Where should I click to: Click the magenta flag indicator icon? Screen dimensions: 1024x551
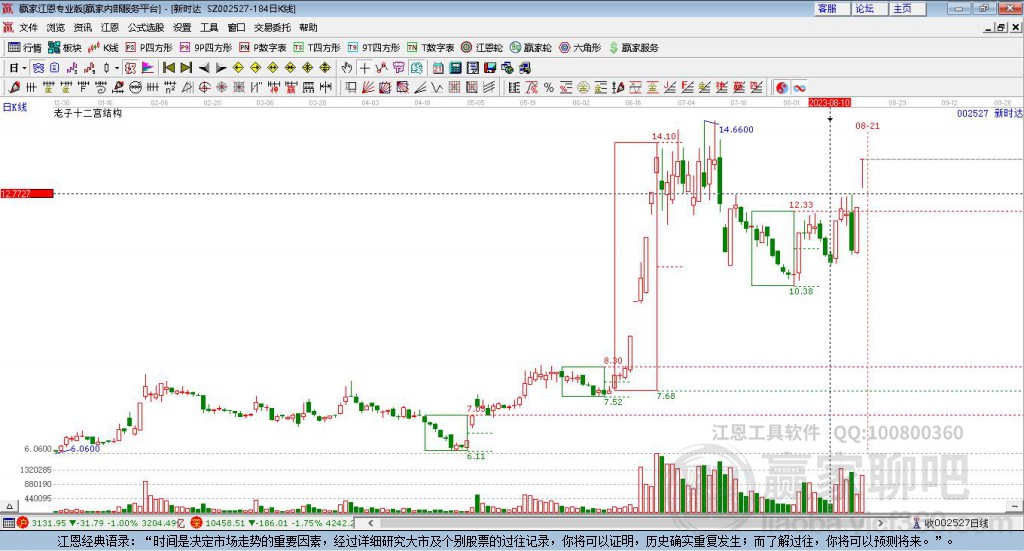(x=148, y=67)
